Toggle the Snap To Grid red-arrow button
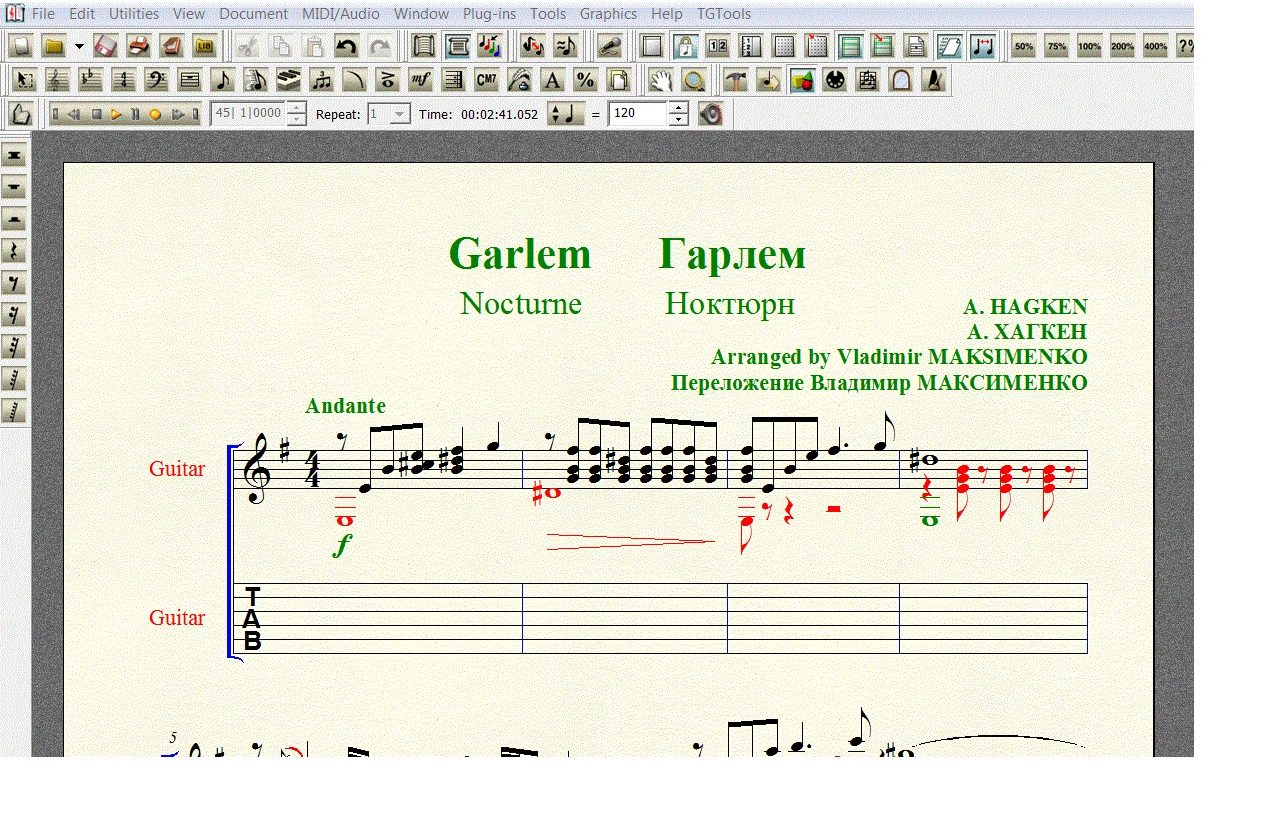The image size is (1274, 817). [816, 46]
